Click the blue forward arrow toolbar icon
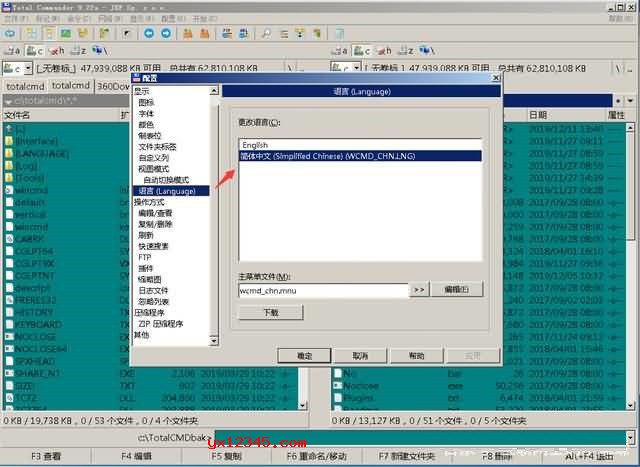The image size is (640, 467). click(x=166, y=33)
